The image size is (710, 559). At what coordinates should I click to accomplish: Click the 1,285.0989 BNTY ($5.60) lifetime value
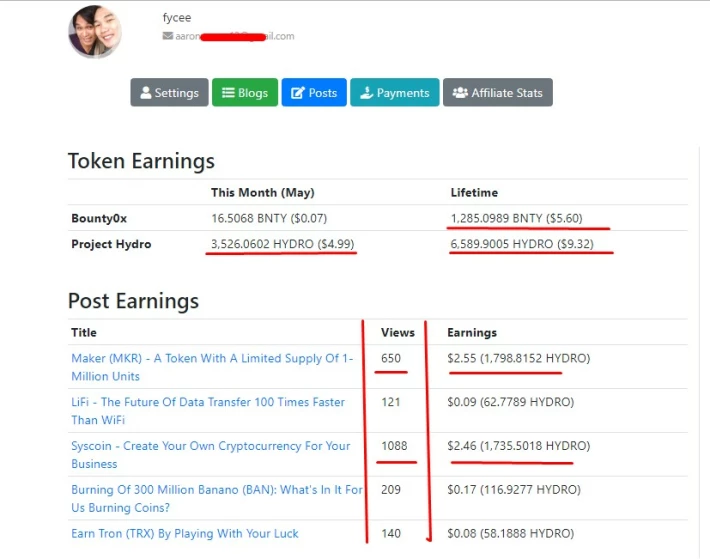[x=516, y=219]
